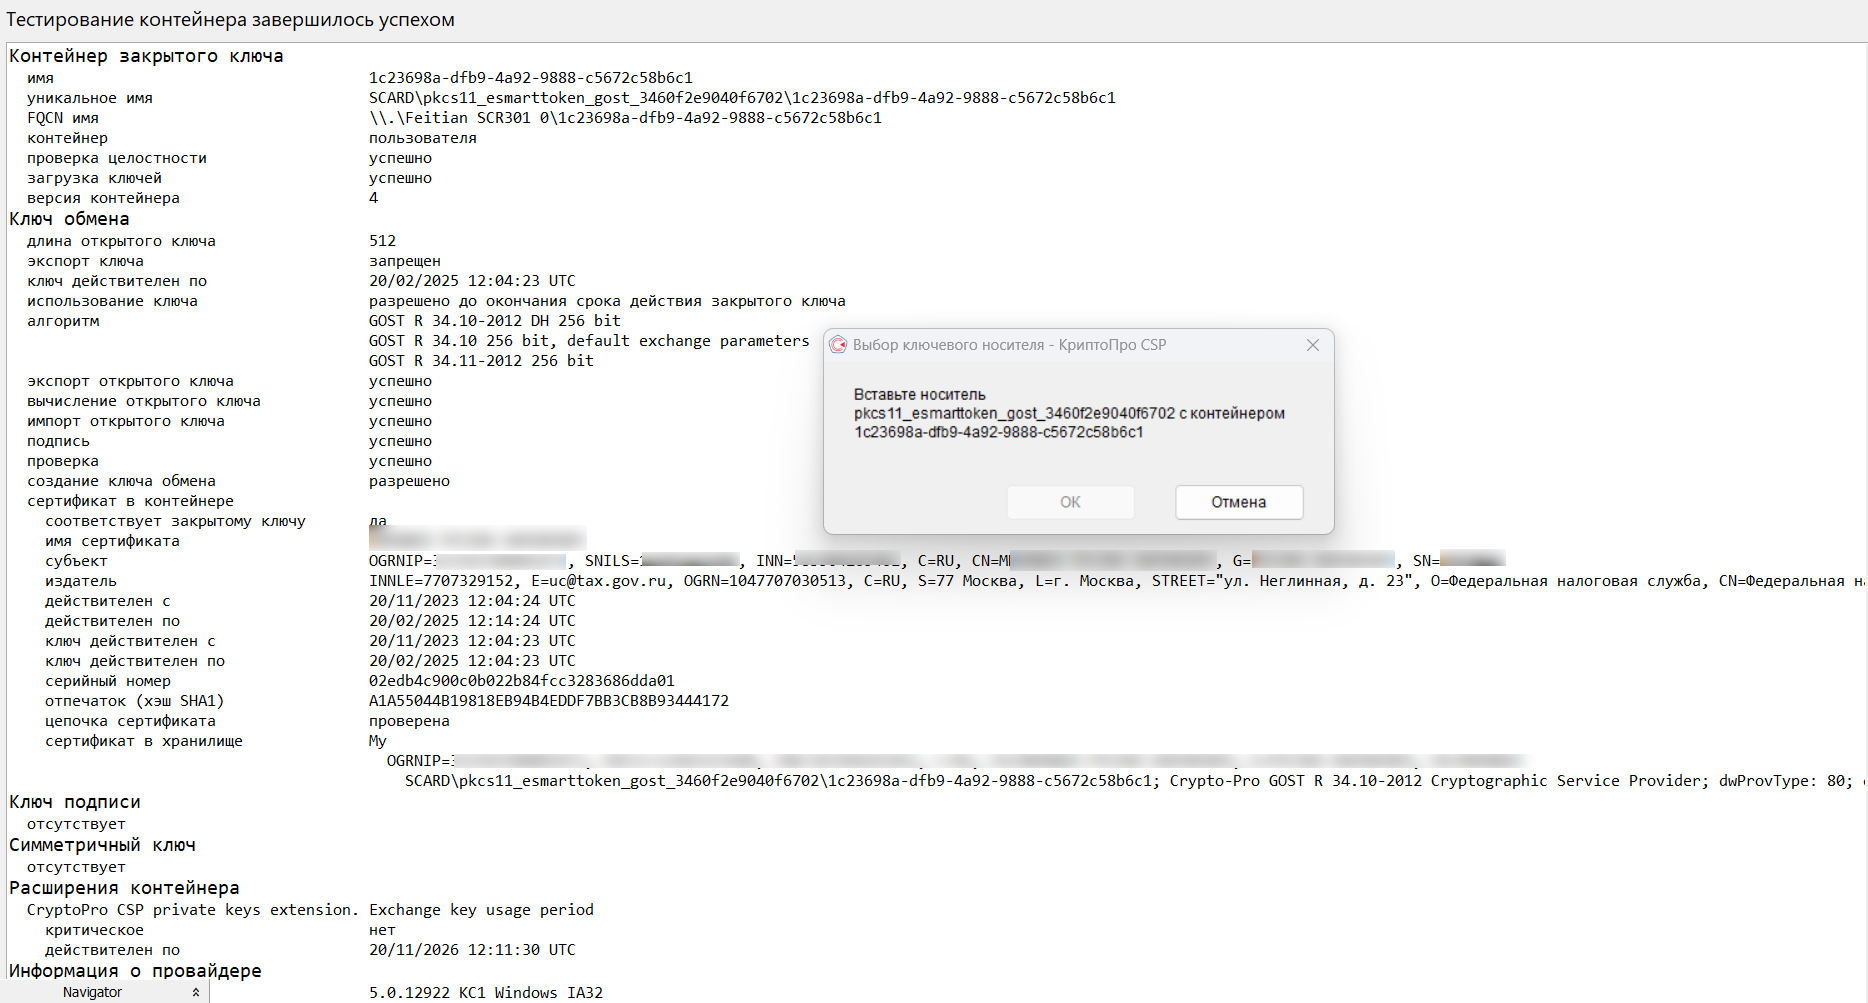Image resolution: width=1868 pixels, height=1003 pixels.
Task: Click the КриптоПро CSP icon in dialog title
Action: coord(838,345)
